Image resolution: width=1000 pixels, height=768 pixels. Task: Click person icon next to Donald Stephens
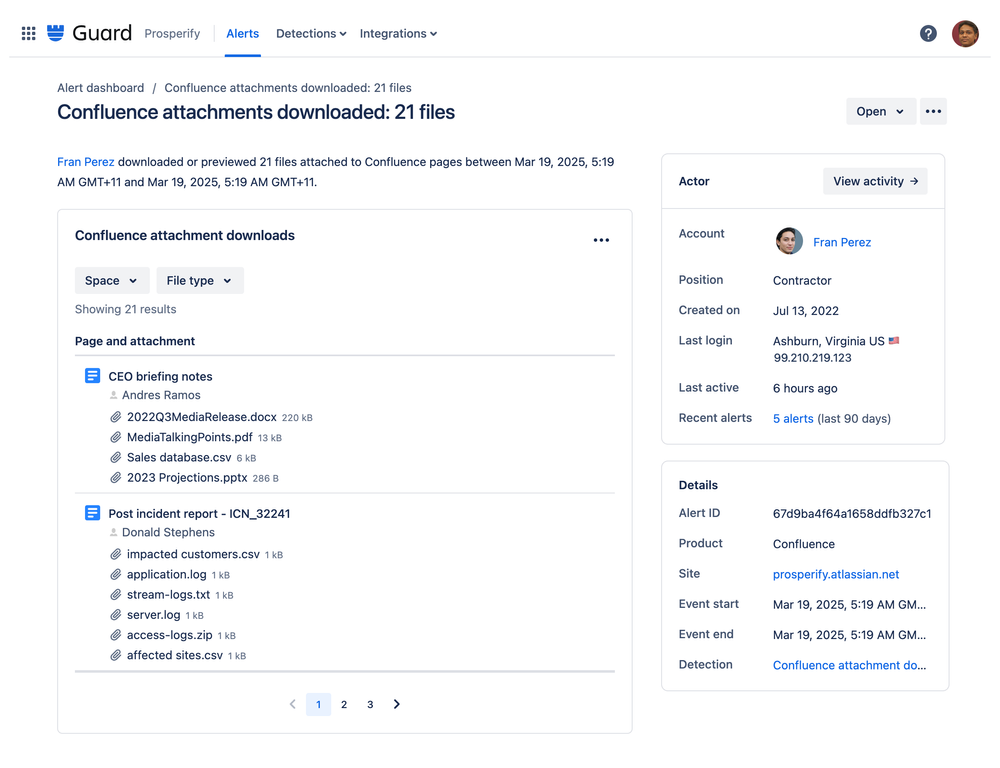[x=114, y=533]
